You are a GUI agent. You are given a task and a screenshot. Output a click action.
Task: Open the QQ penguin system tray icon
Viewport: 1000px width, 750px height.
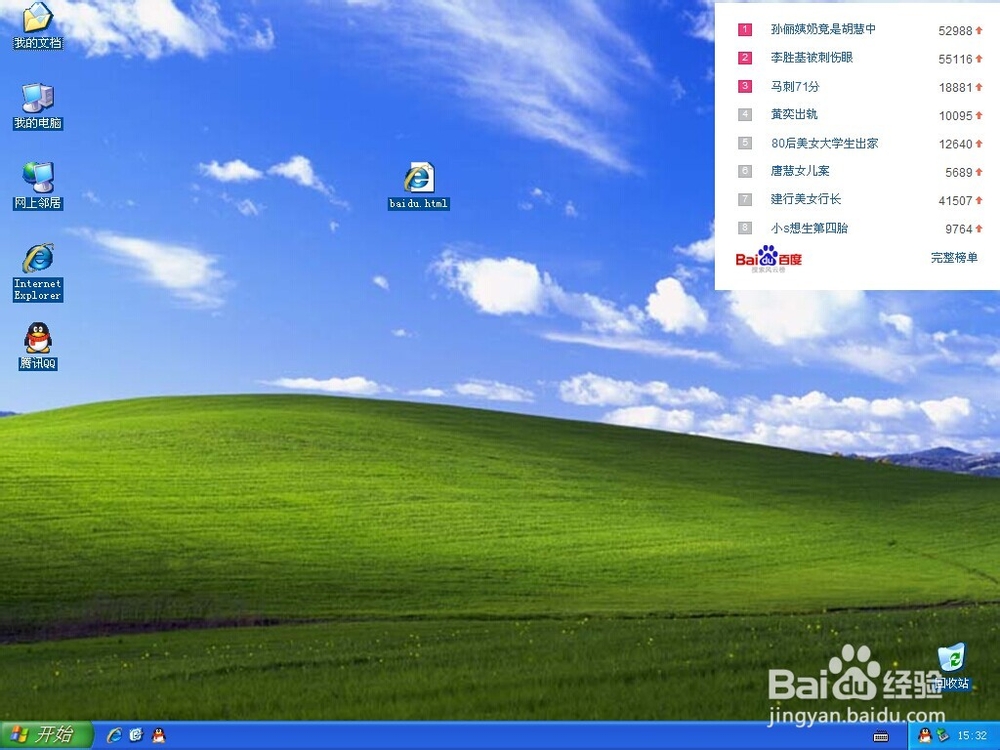tap(924, 735)
